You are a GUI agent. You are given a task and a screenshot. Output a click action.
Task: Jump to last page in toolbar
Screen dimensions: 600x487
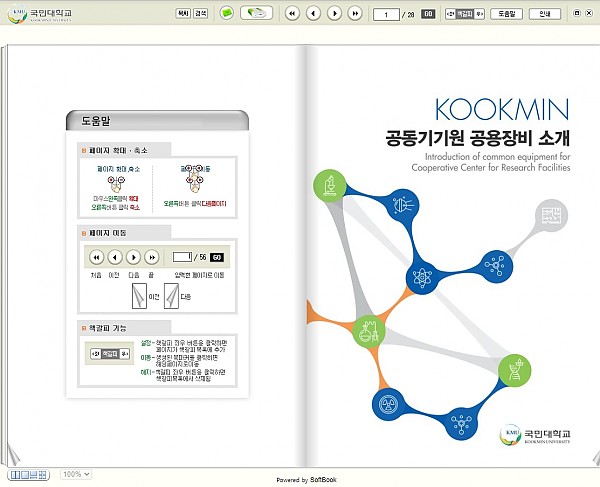click(x=355, y=13)
